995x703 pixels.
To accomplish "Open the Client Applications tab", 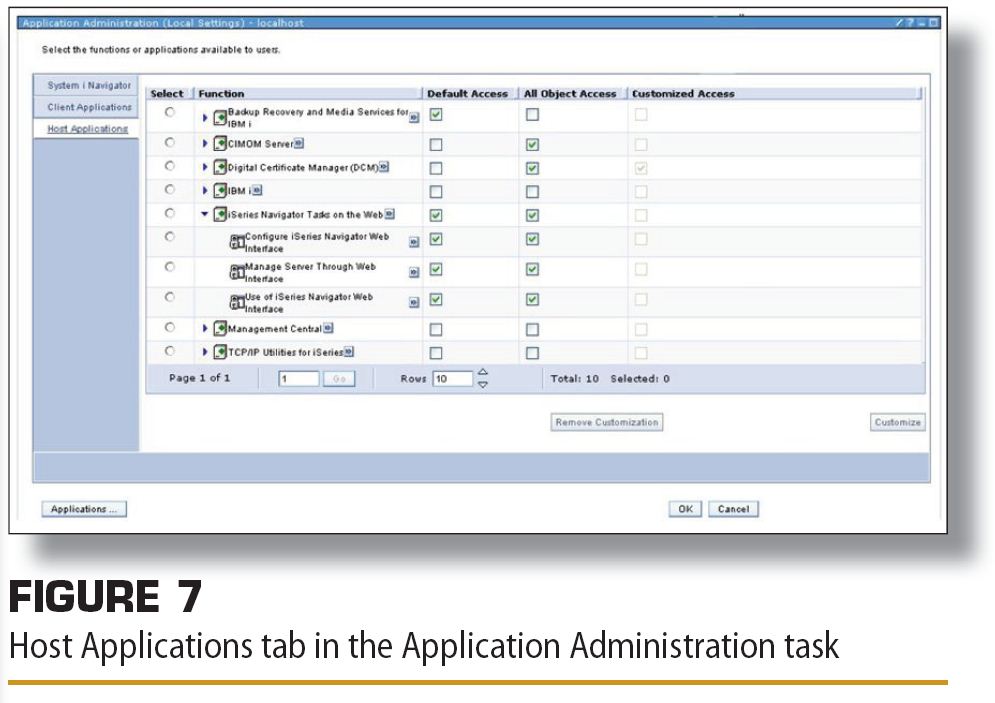I will 89,107.
